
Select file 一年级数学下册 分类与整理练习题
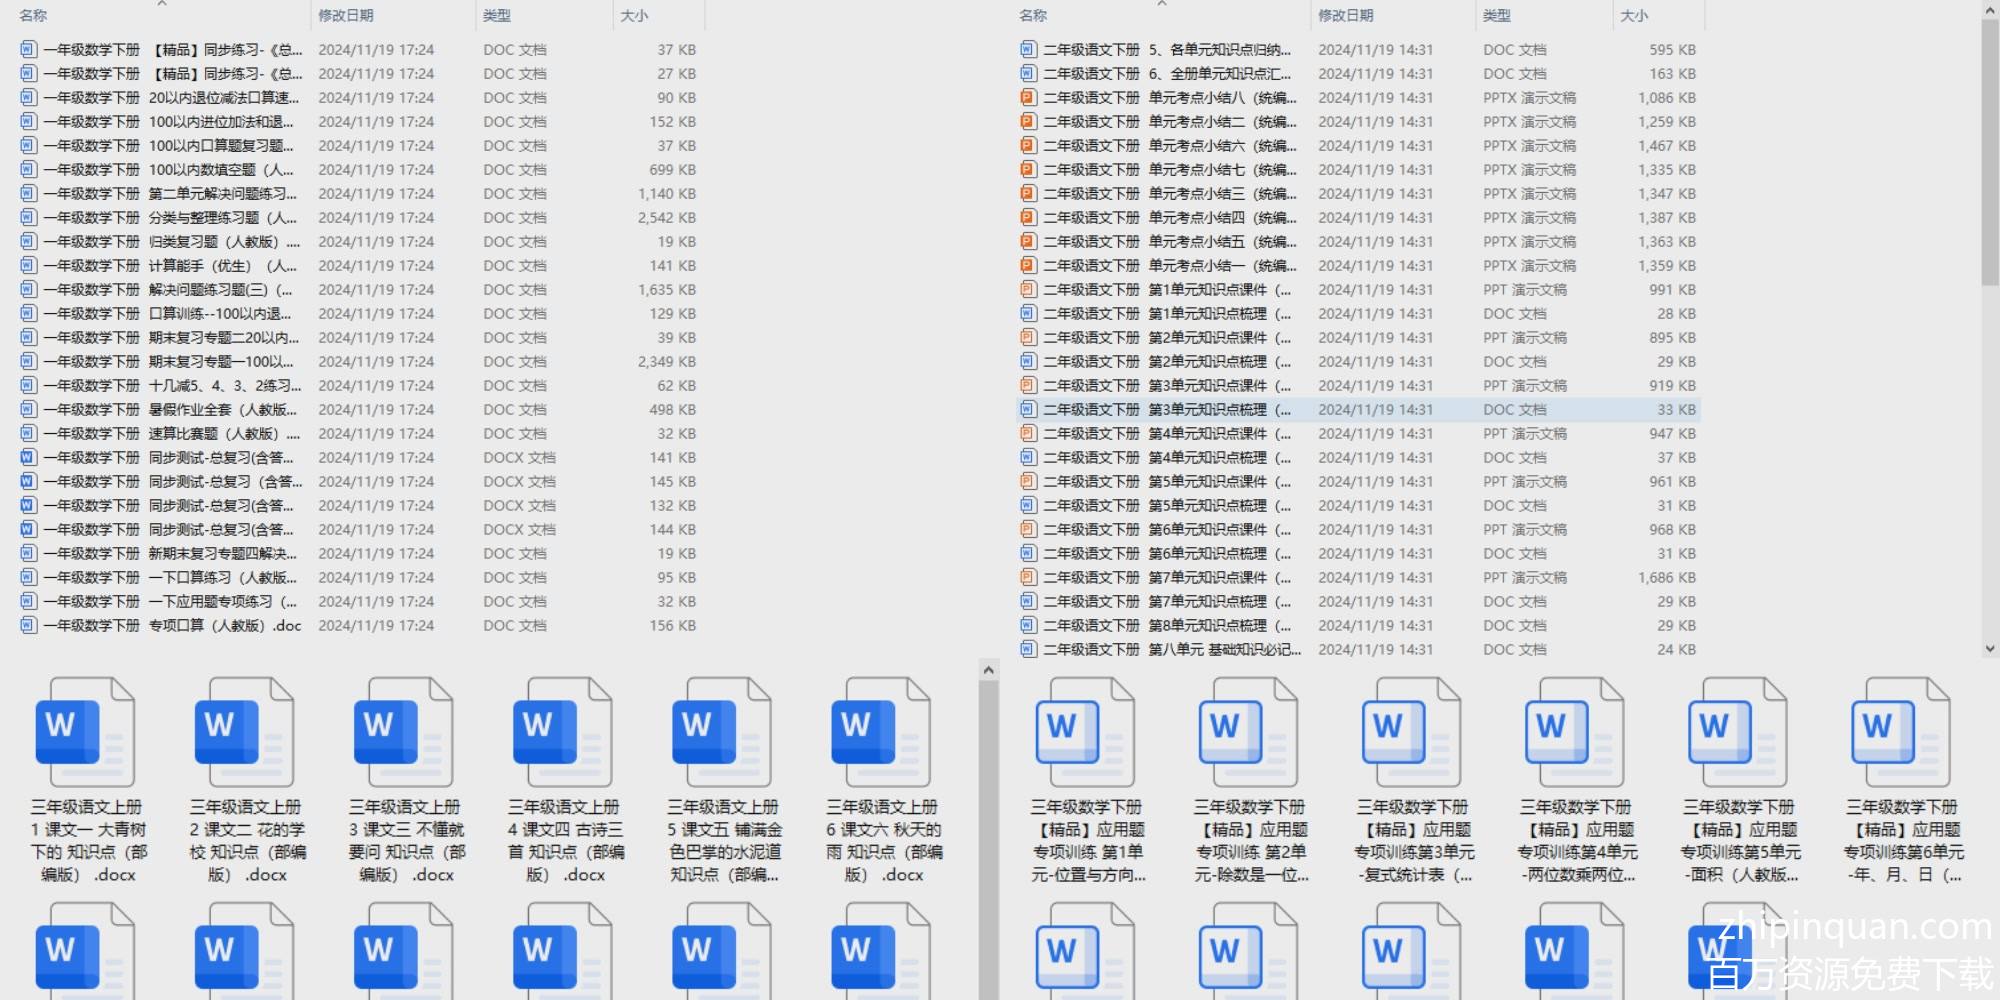pyautogui.click(x=170, y=218)
